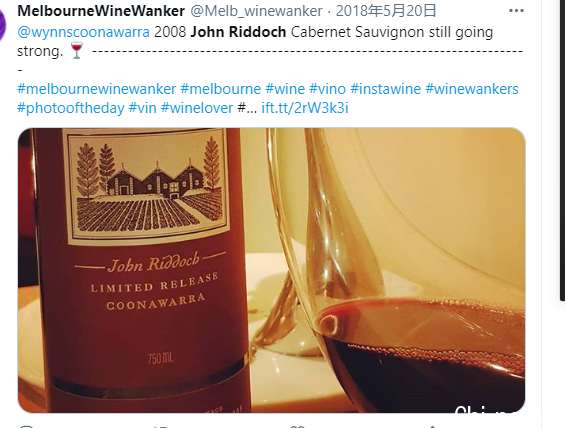The width and height of the screenshot is (565, 428).
Task: Open the #instawine hashtag
Action: tap(386, 89)
